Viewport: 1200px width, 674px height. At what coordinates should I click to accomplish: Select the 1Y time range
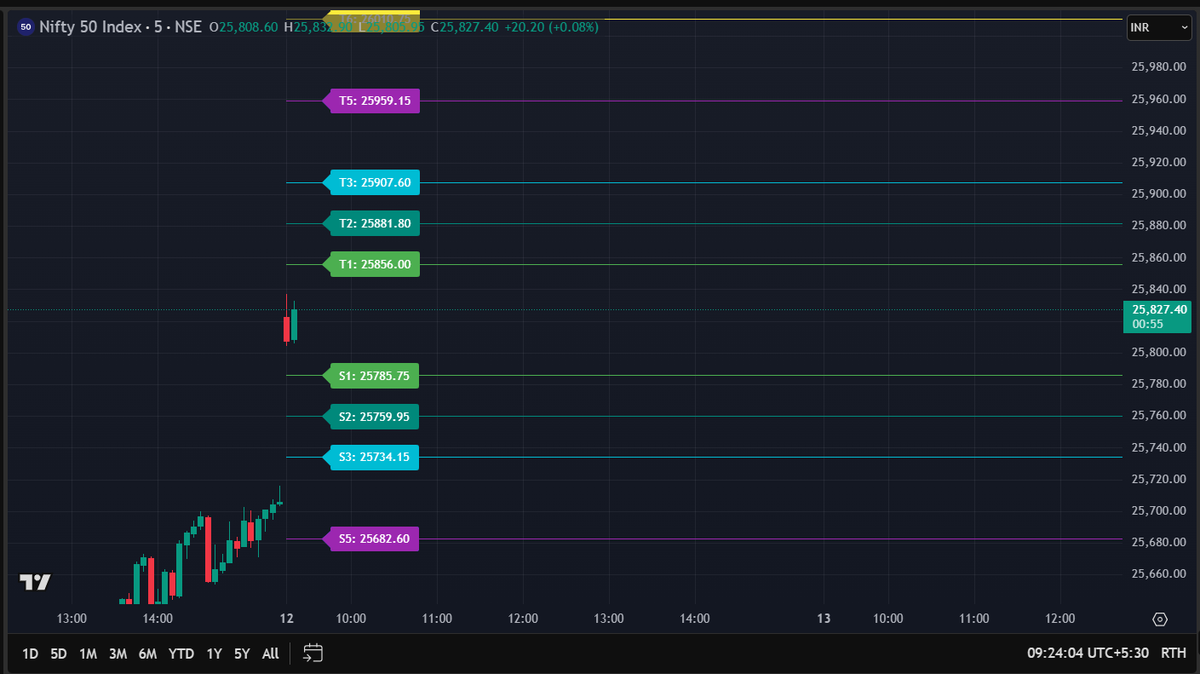click(x=214, y=654)
